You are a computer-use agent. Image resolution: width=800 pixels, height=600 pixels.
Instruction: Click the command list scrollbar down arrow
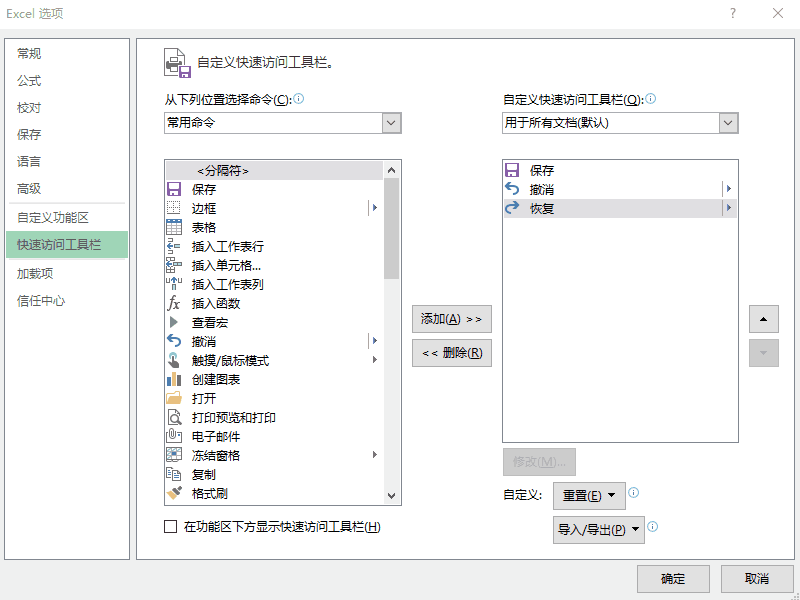click(391, 495)
